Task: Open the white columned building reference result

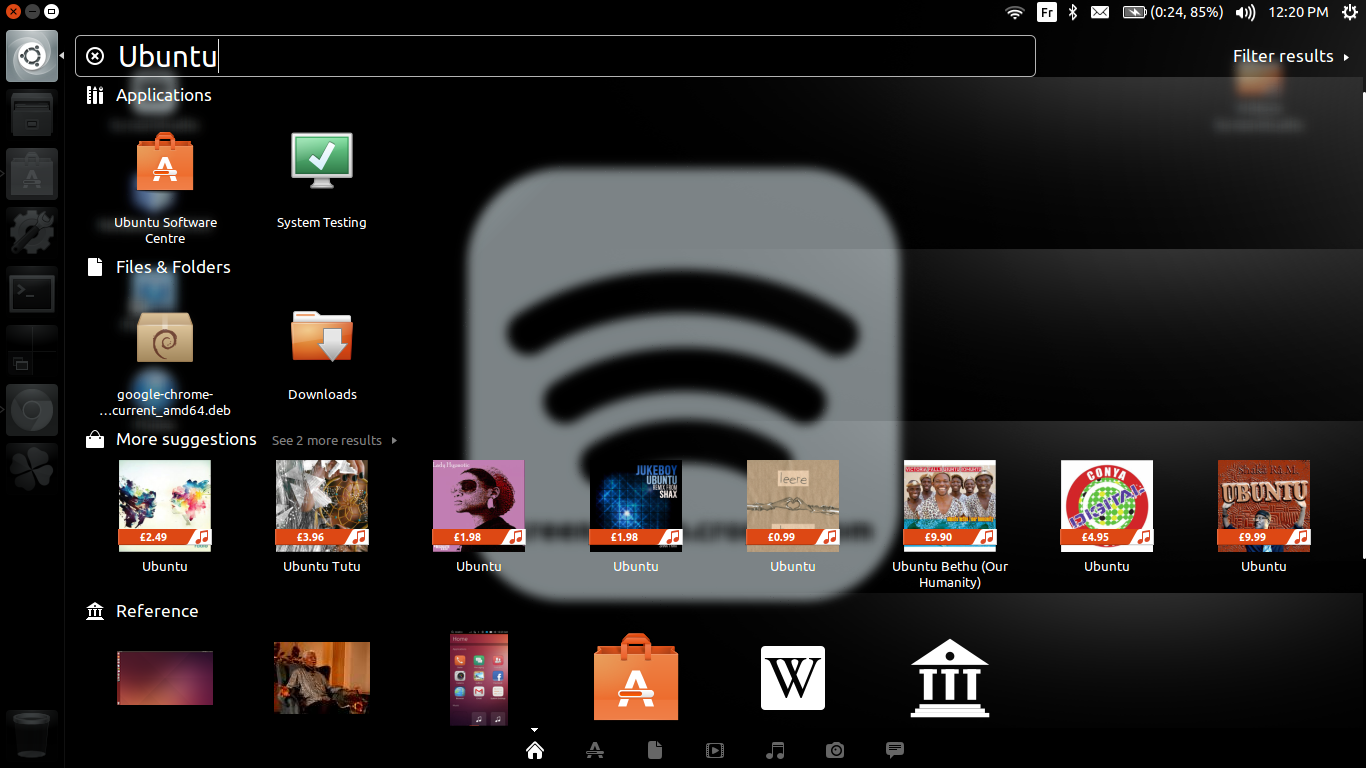Action: click(x=950, y=678)
